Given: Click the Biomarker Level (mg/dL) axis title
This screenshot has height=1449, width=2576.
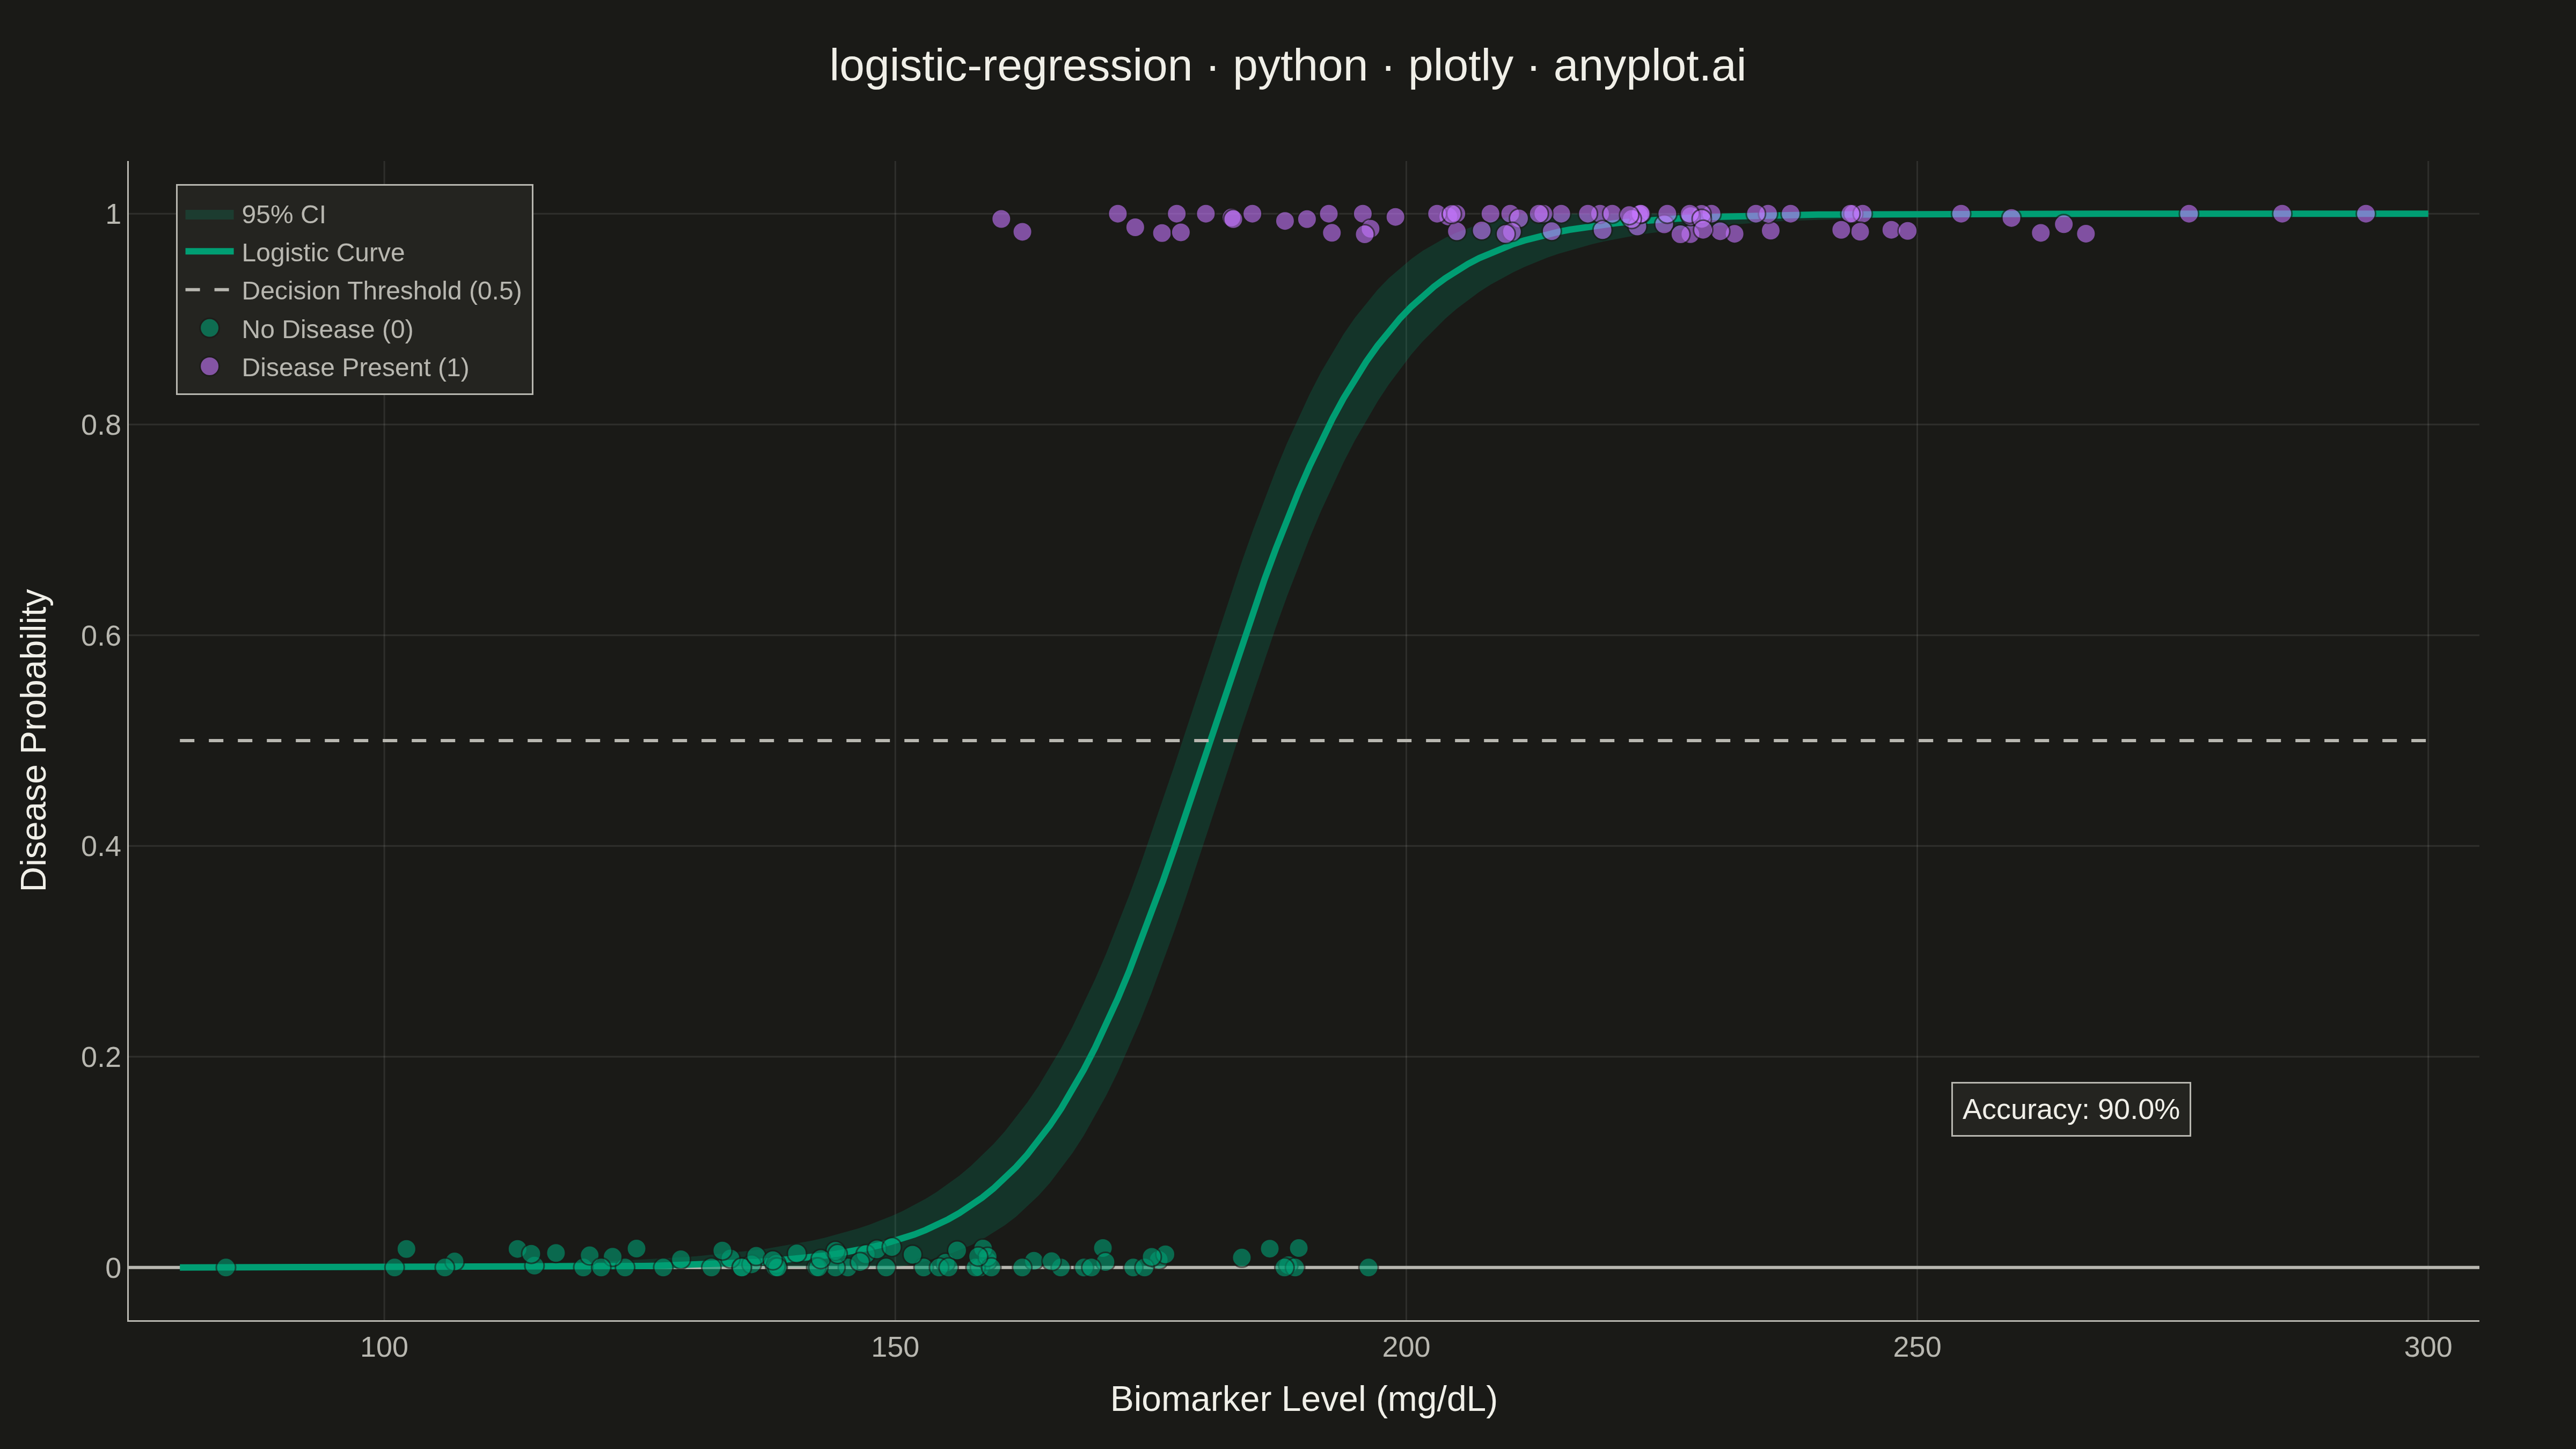Looking at the screenshot, I should 1303,1399.
